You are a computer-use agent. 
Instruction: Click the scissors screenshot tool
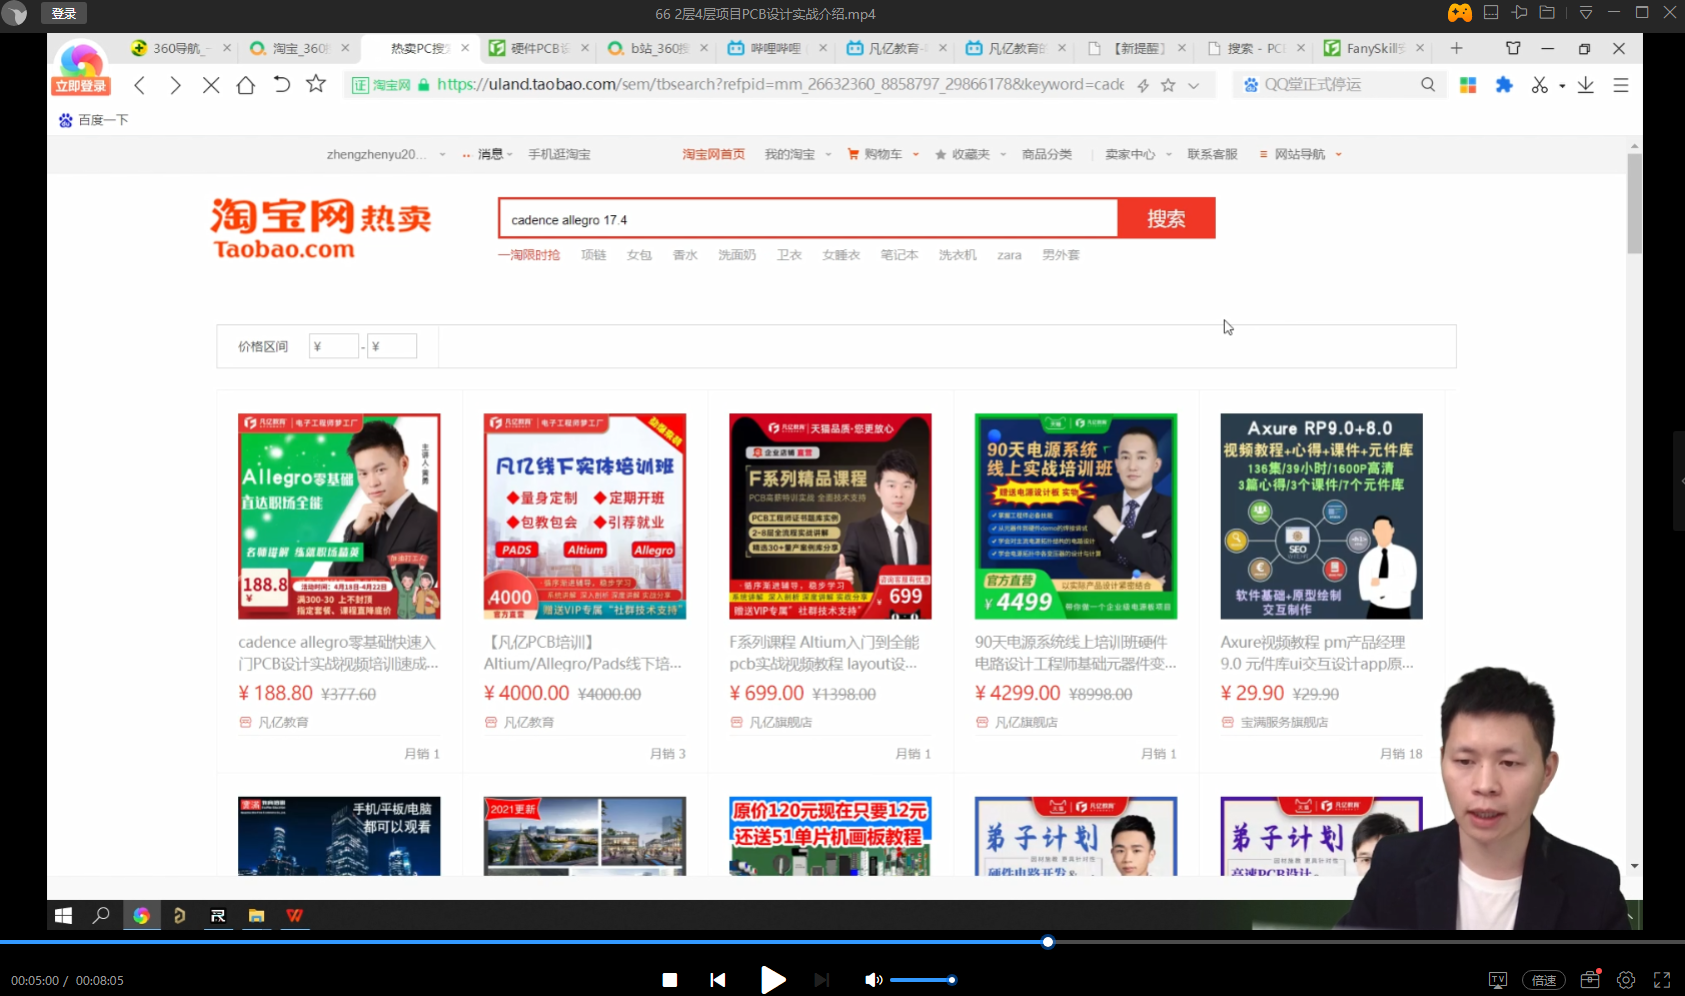point(1540,85)
